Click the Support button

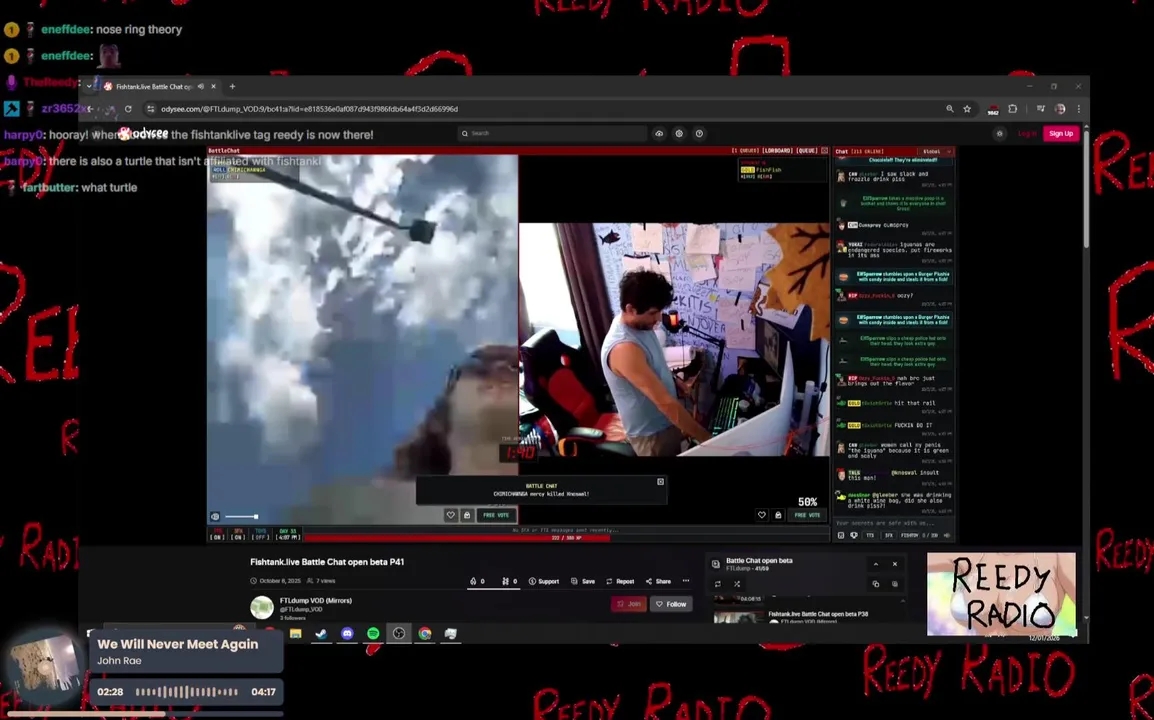click(543, 581)
